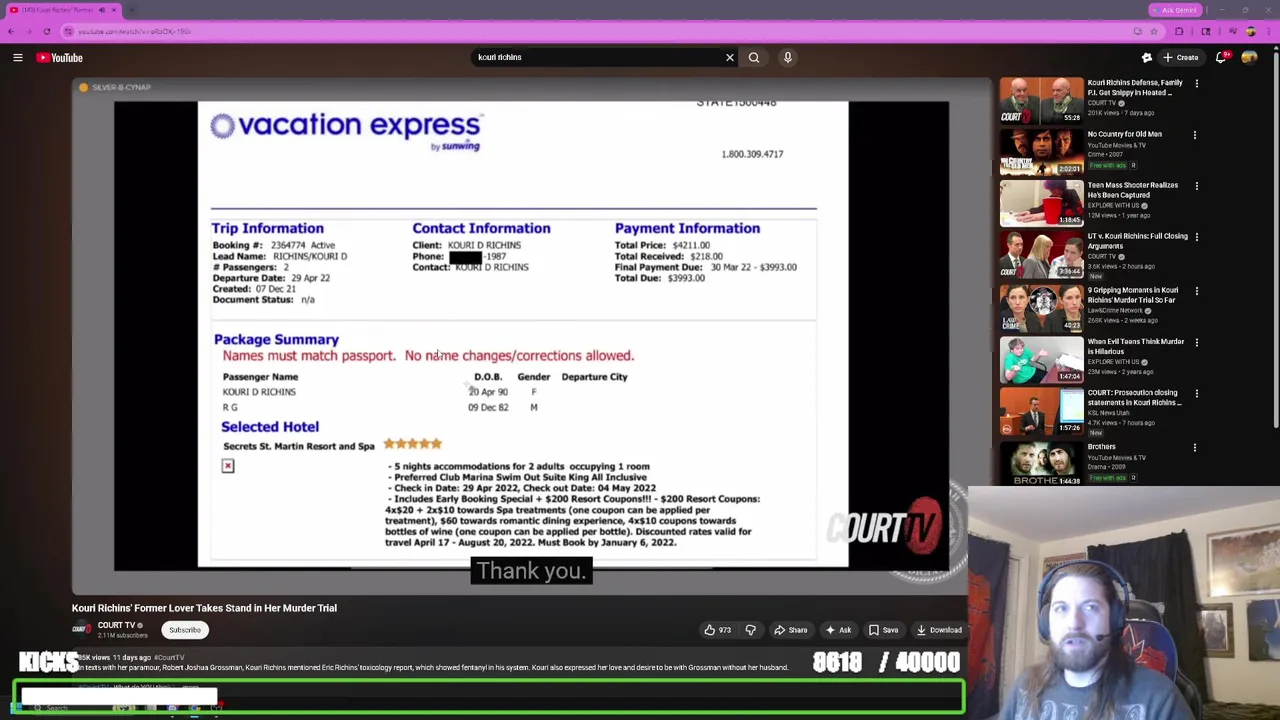This screenshot has width=1280, height=720.
Task: Open options for Kouri Richins Defense video
Action: pyautogui.click(x=1196, y=83)
